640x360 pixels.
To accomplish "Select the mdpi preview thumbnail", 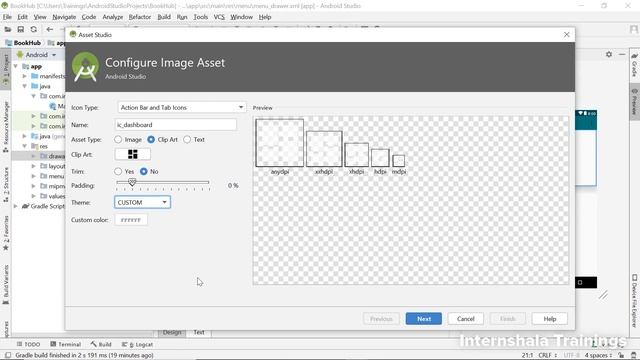I will click(399, 161).
